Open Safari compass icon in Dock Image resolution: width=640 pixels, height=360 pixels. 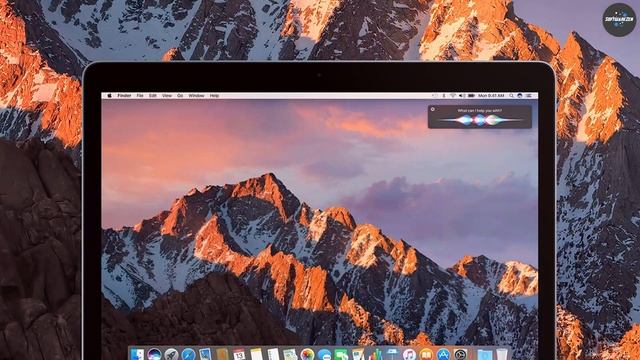188,354
